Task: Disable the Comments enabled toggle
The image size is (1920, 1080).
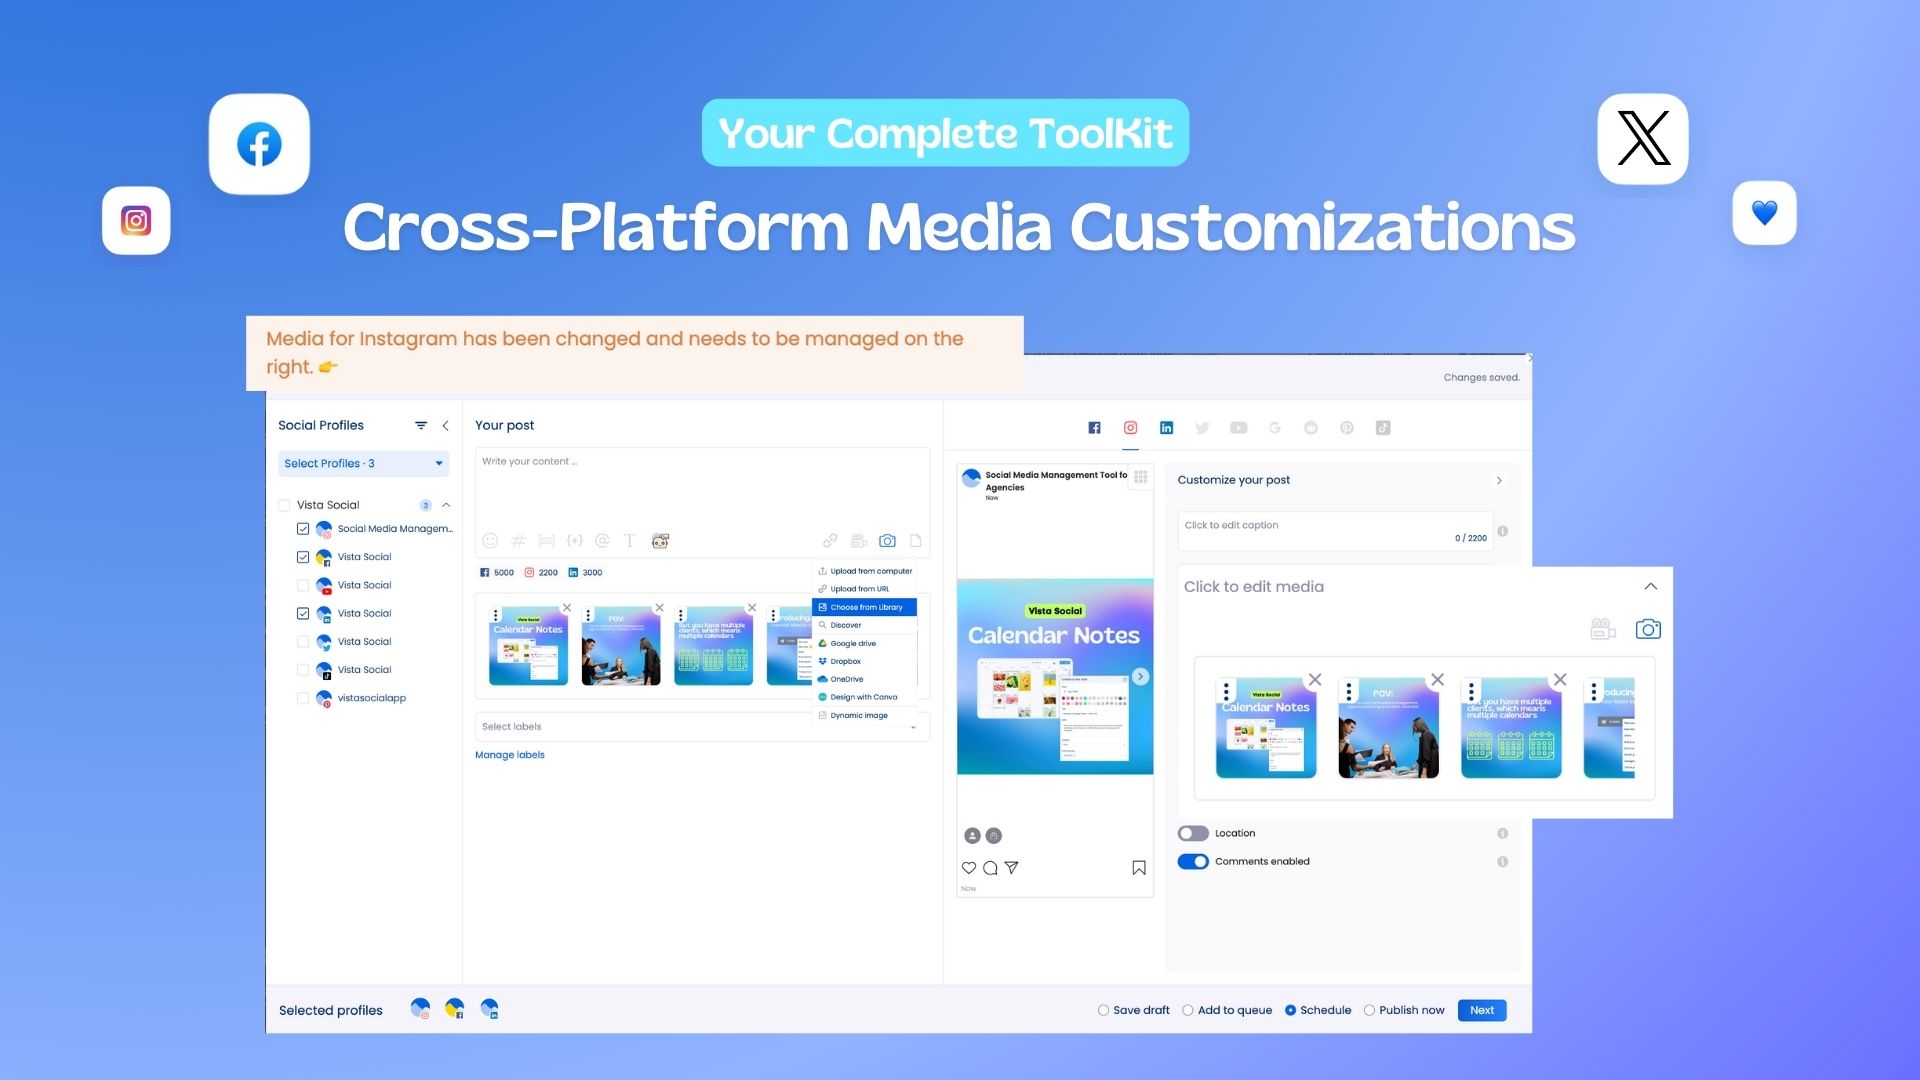Action: 1193,861
